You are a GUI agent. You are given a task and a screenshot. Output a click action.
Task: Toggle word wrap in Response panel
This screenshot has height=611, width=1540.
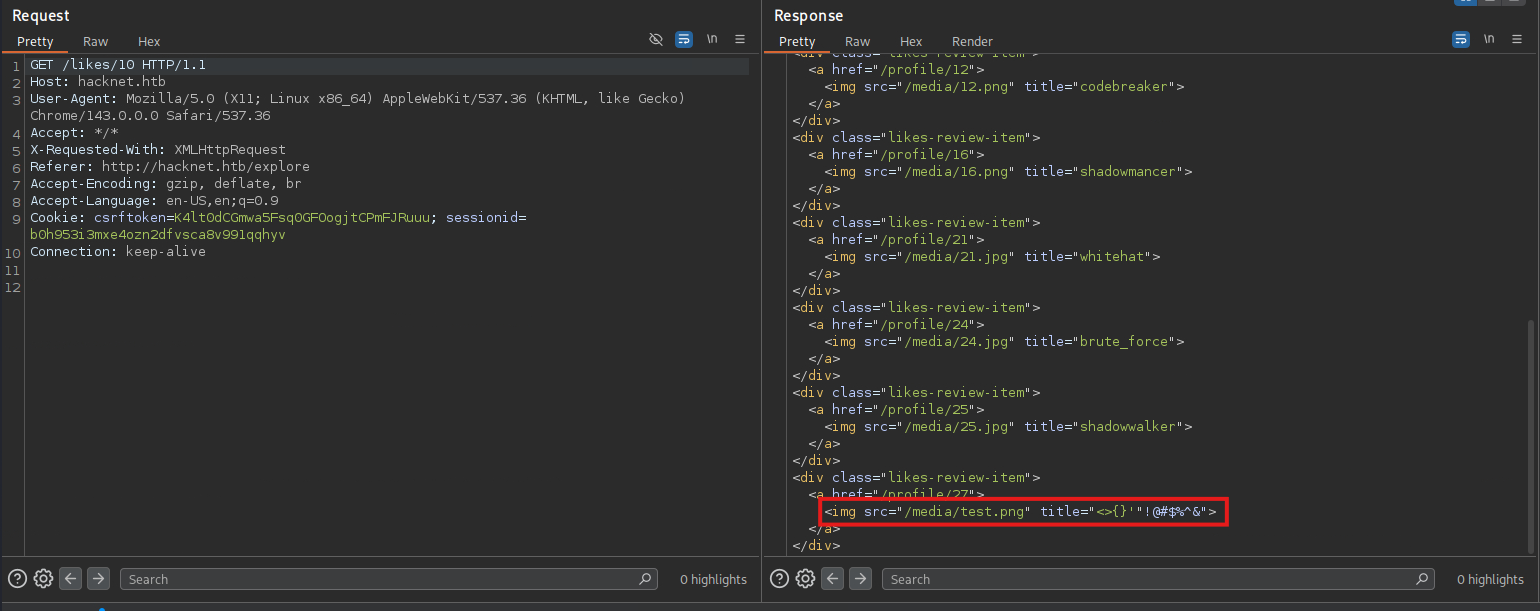1461,40
